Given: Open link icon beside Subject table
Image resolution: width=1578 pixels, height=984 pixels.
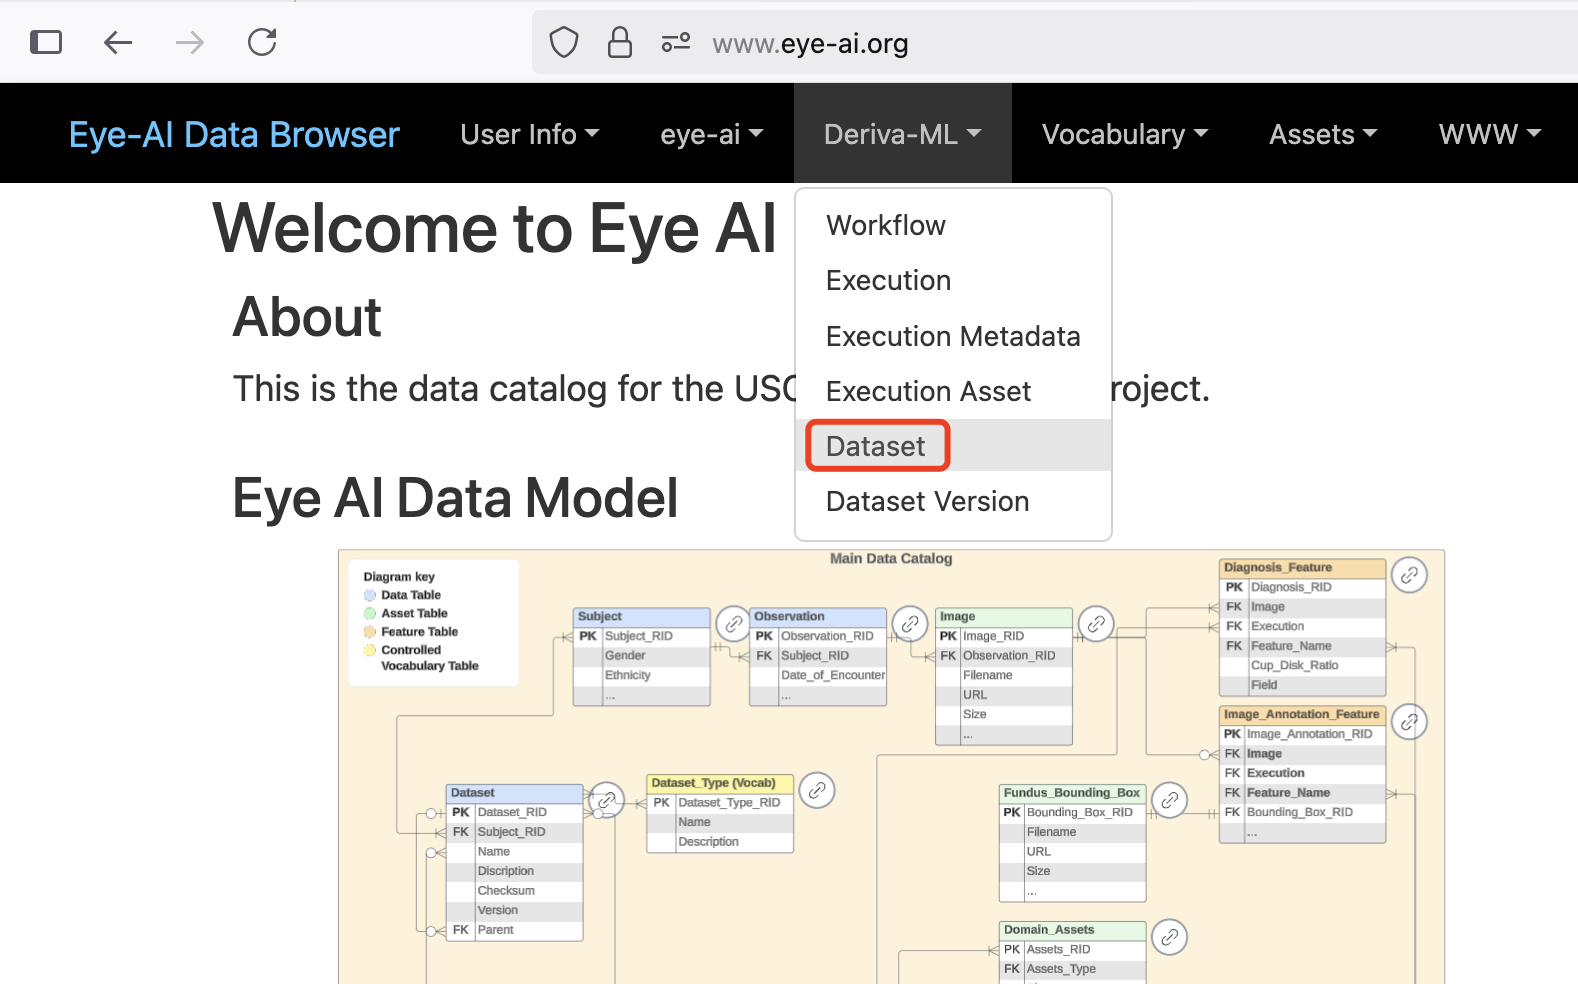Looking at the screenshot, I should [x=733, y=624].
